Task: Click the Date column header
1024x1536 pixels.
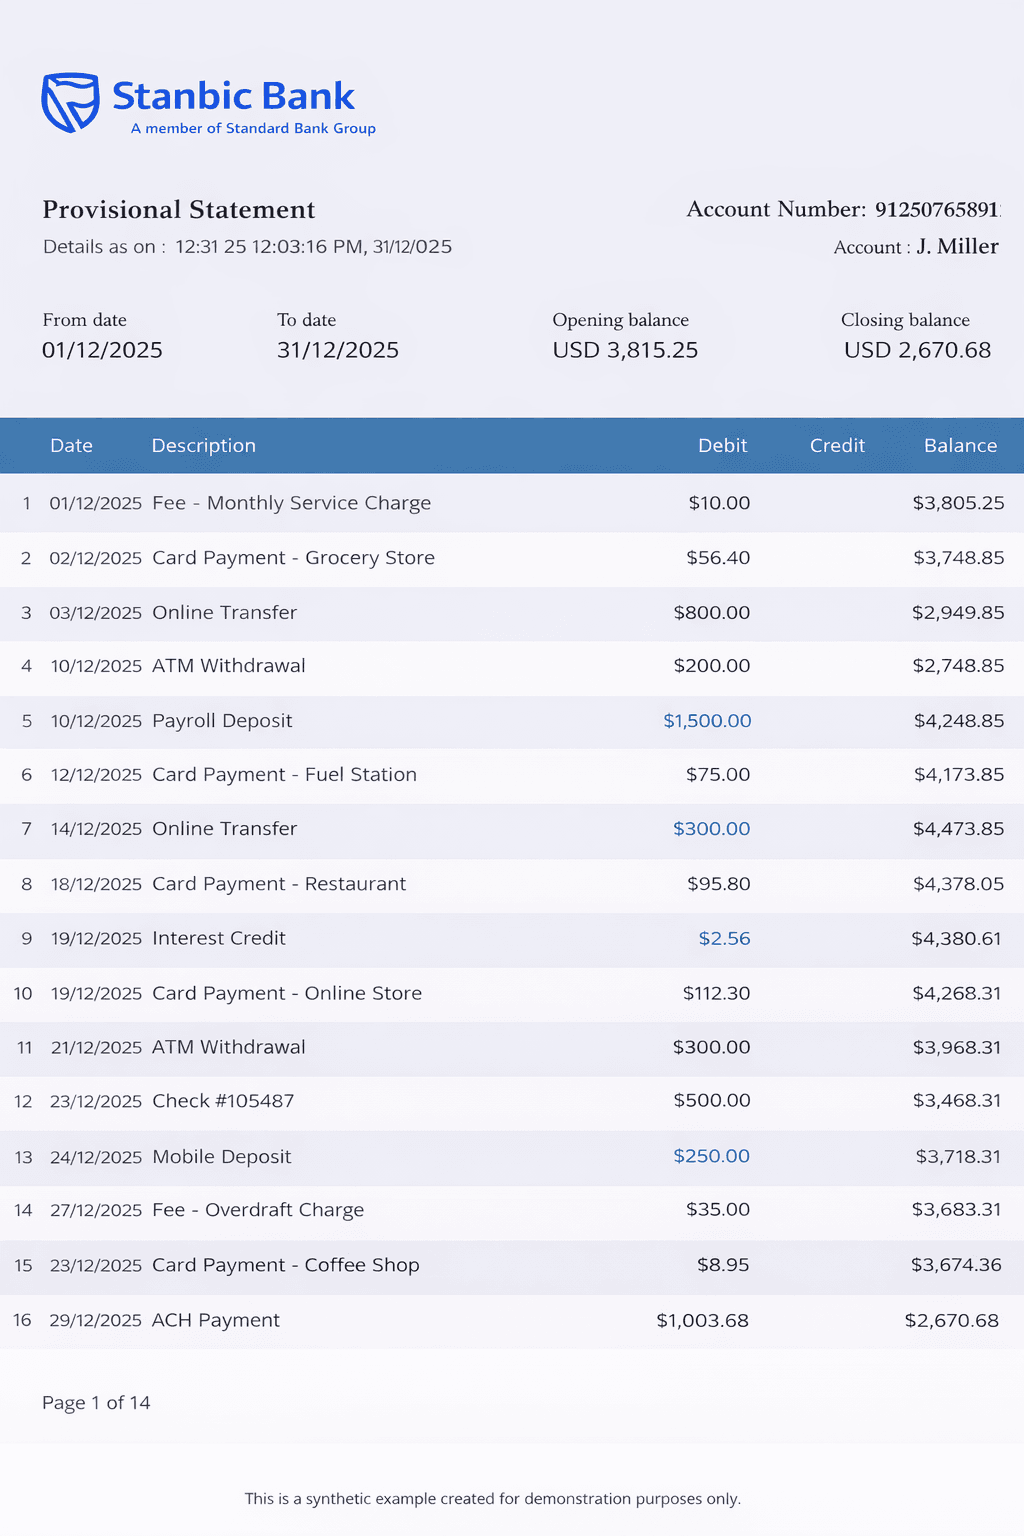Action: click(x=71, y=445)
